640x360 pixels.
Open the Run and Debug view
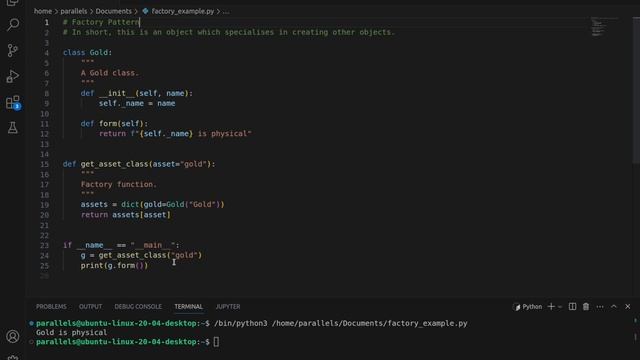click(13, 76)
